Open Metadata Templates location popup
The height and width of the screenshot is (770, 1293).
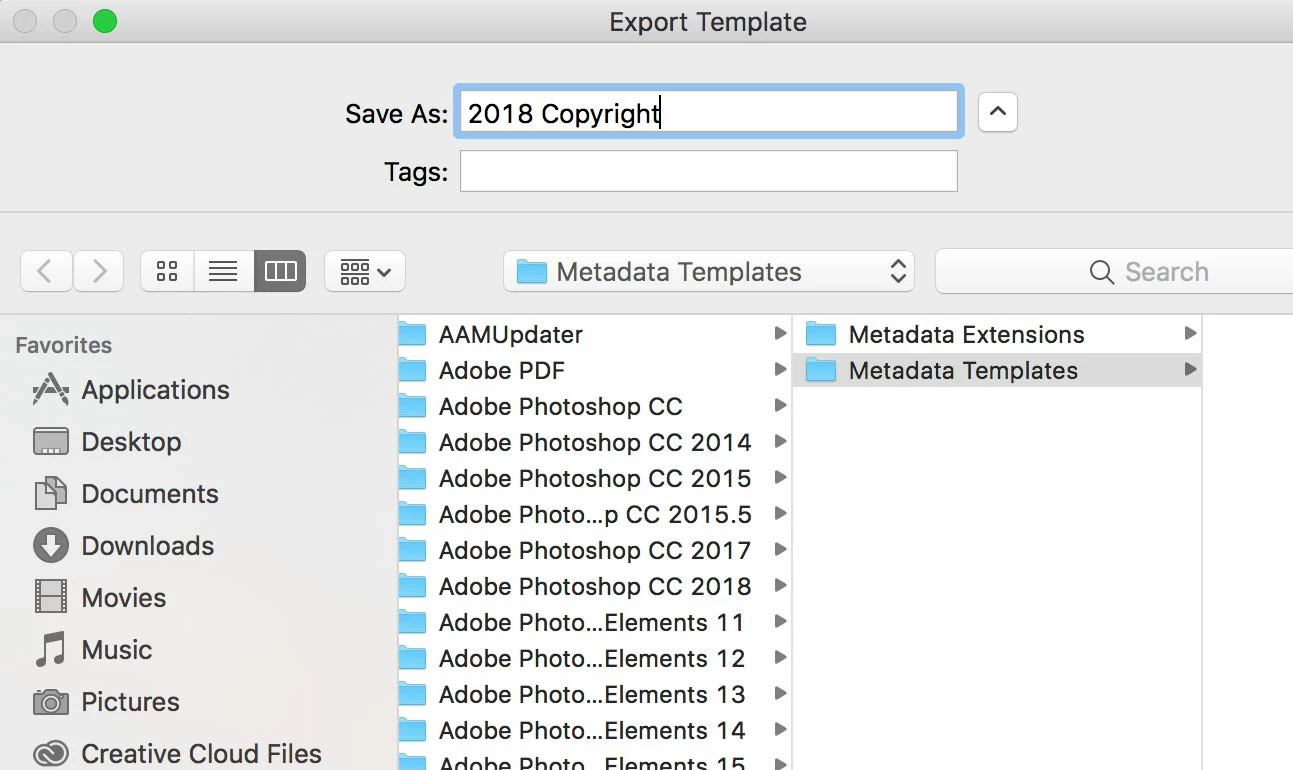[x=709, y=271]
